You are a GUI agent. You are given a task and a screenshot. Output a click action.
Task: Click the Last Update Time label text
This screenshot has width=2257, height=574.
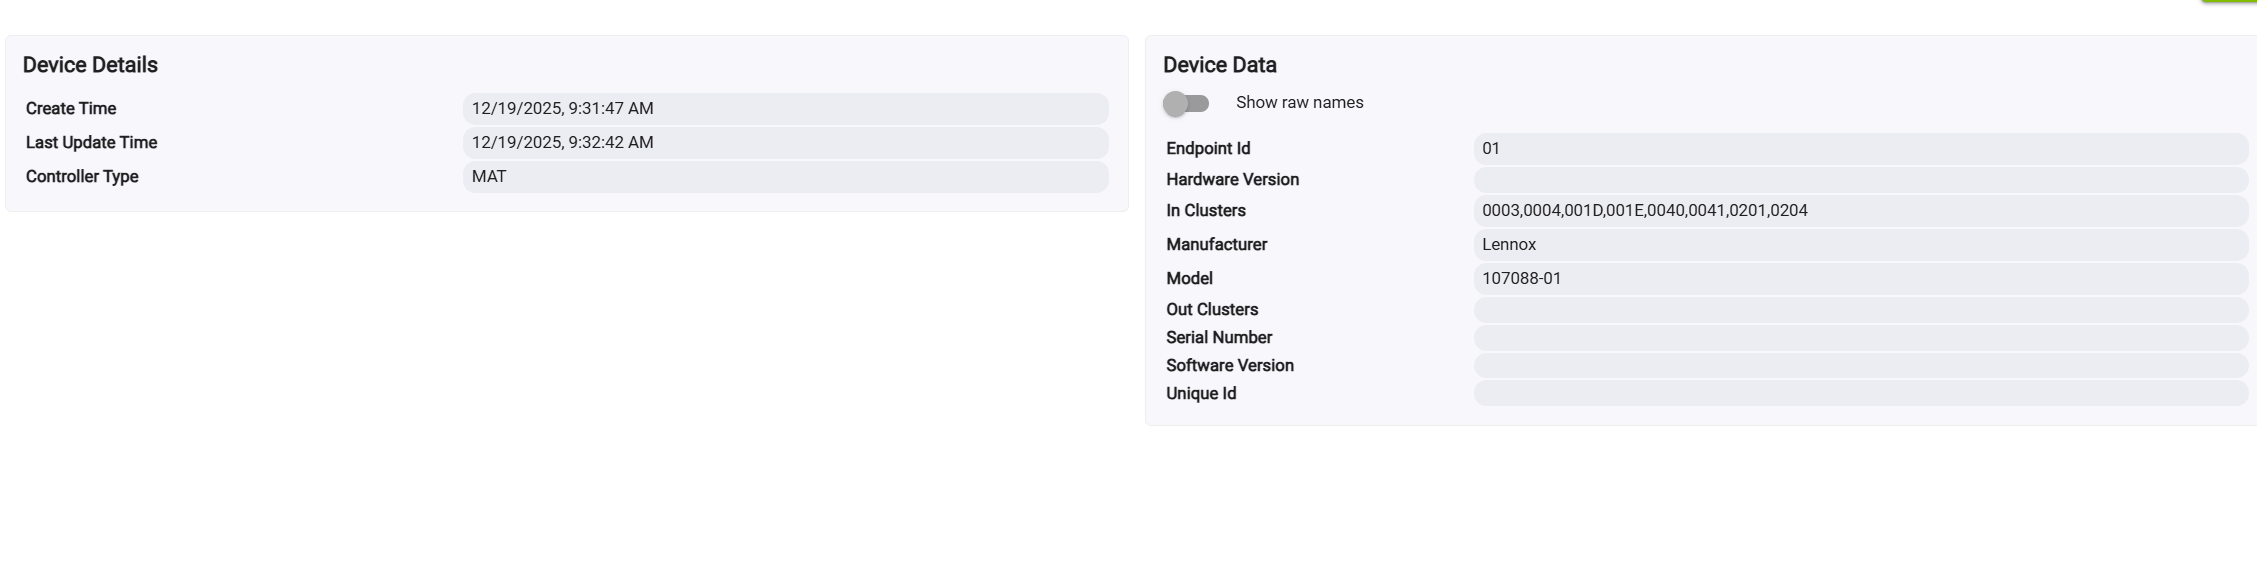pos(91,143)
